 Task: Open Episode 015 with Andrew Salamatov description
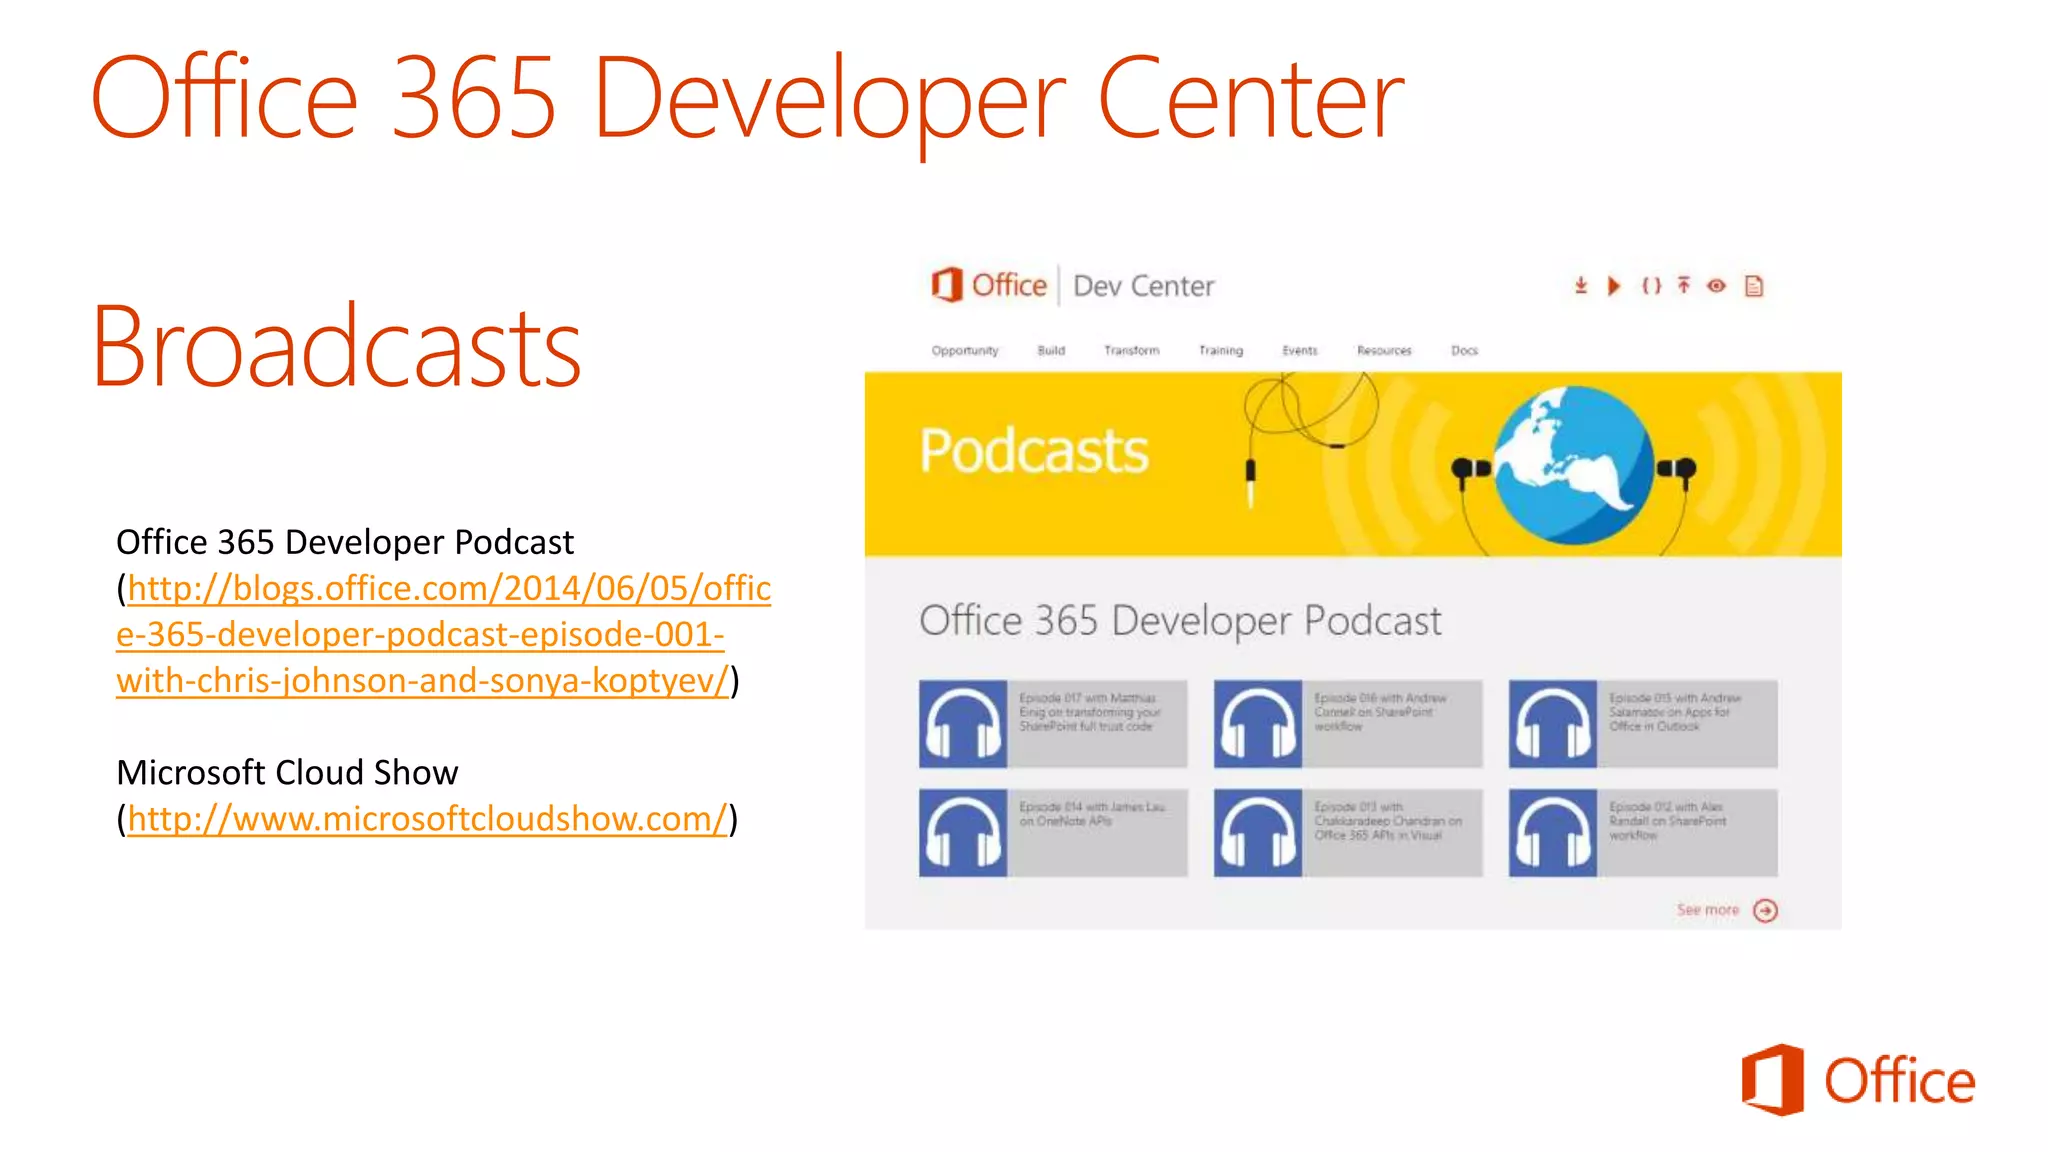1687,724
